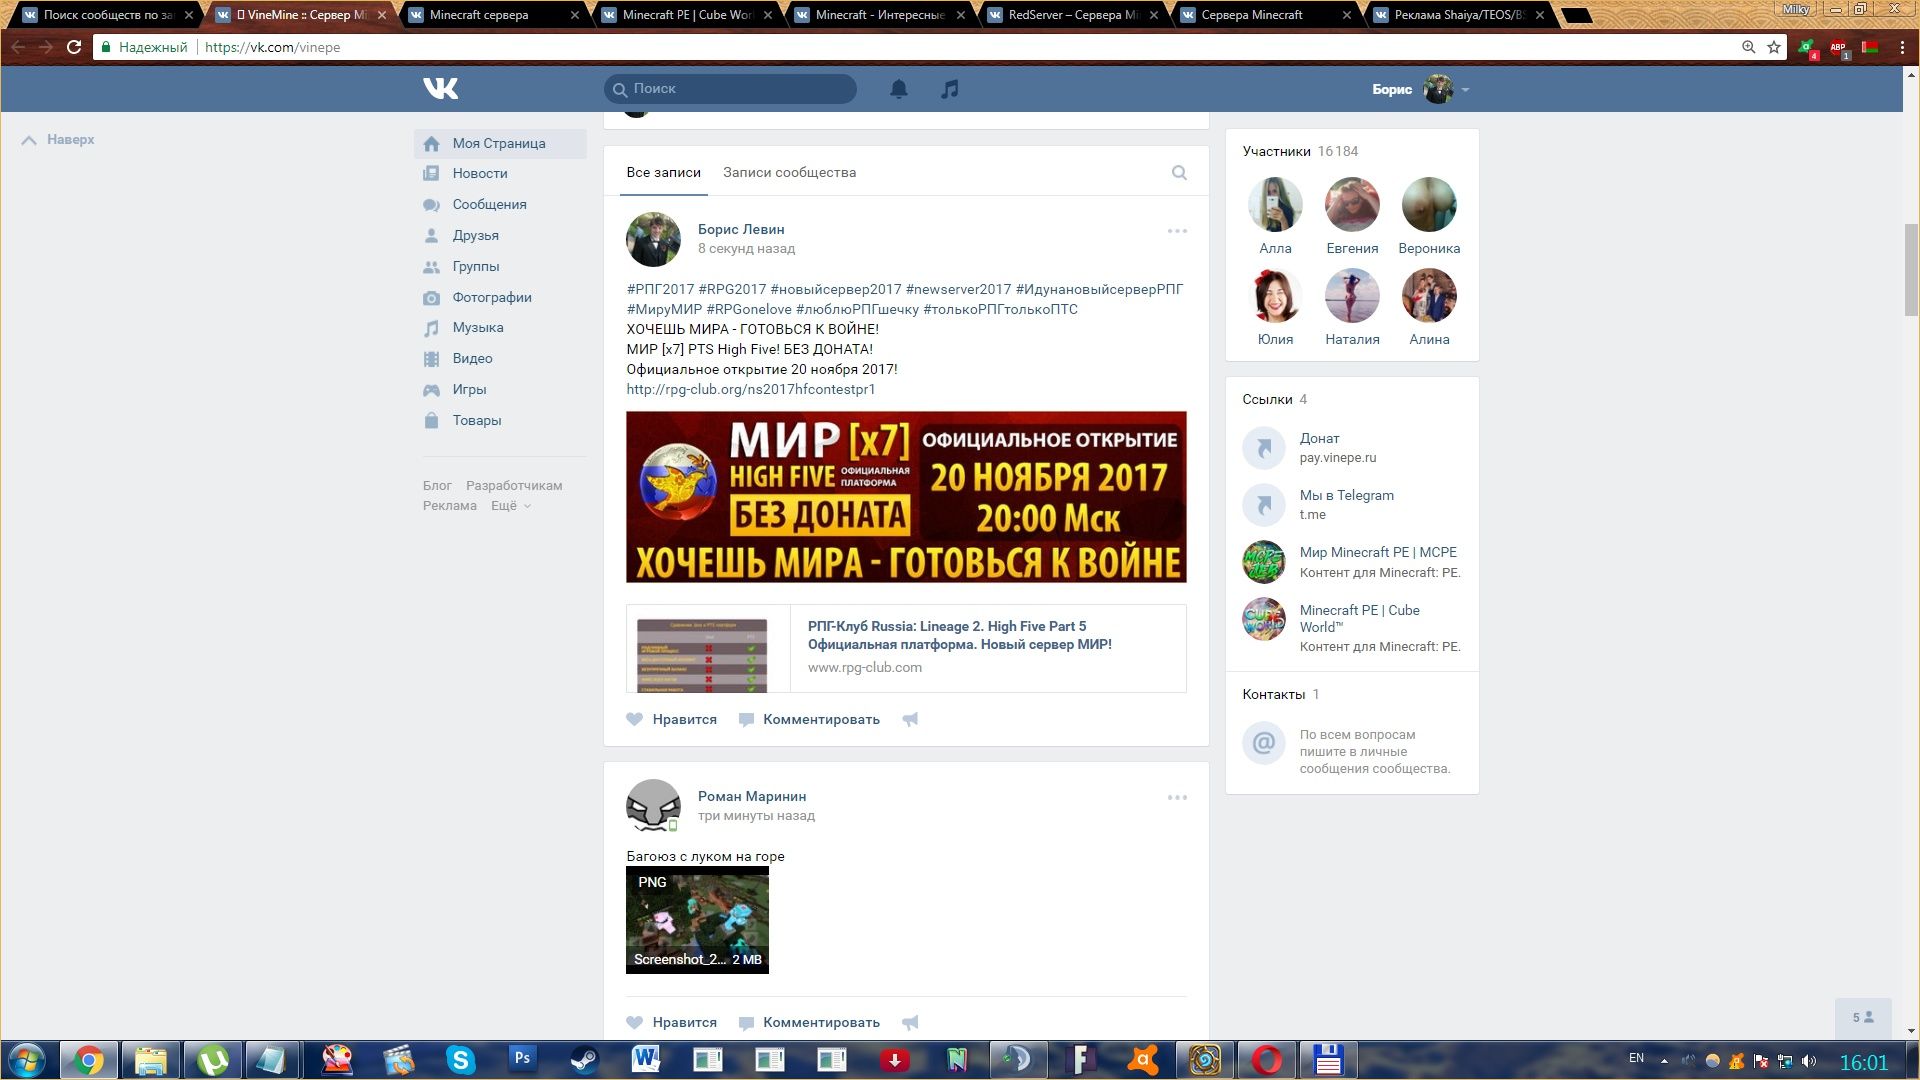Click the Новости sidebar icon
The height and width of the screenshot is (1080, 1920).
click(x=431, y=174)
